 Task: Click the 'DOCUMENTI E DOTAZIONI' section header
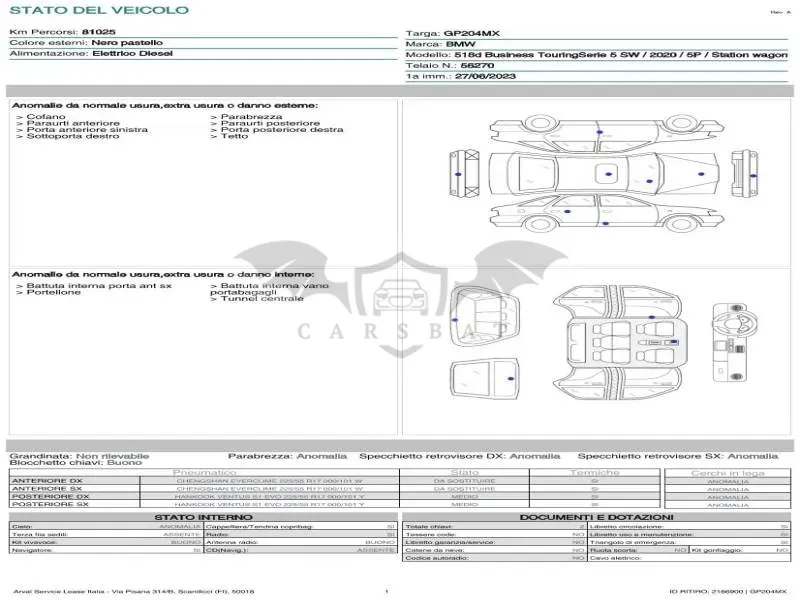[x=596, y=517]
